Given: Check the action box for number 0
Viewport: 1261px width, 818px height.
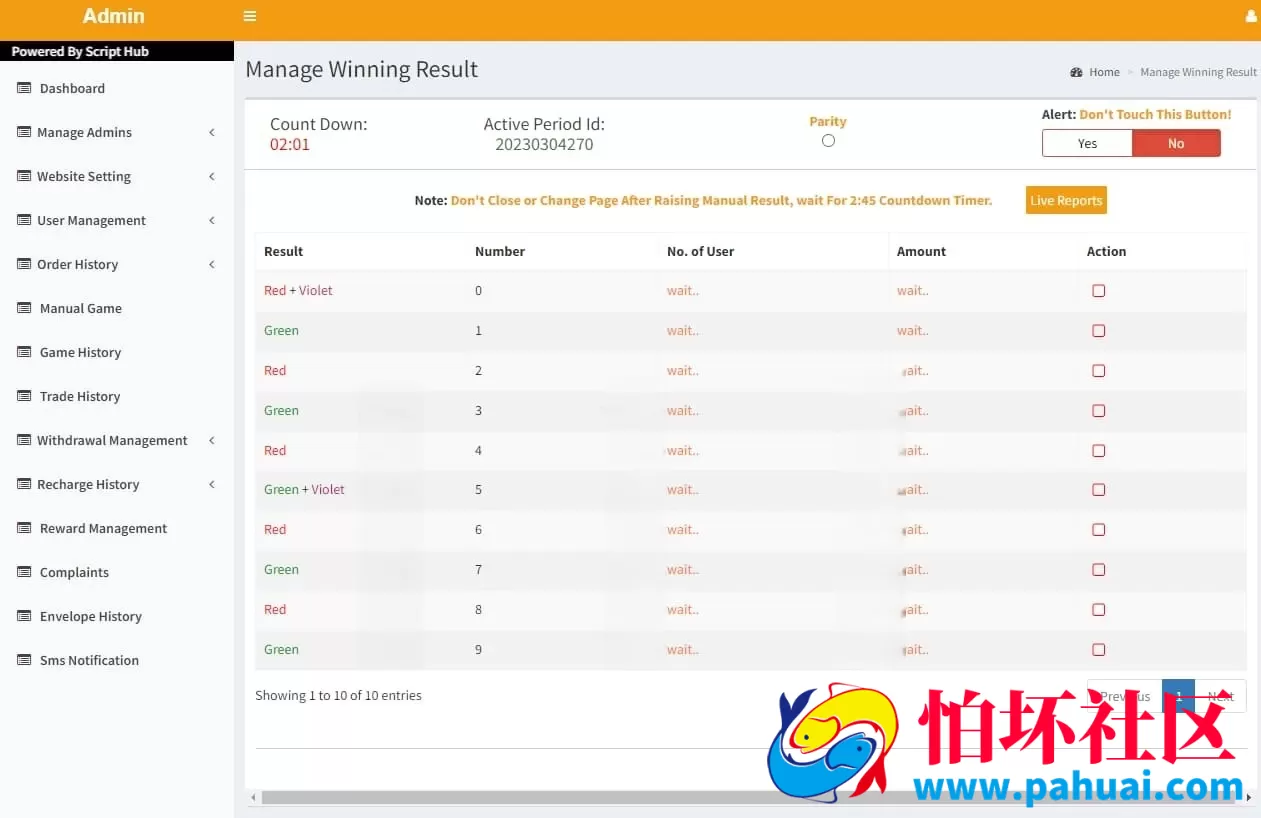Looking at the screenshot, I should coord(1099,291).
